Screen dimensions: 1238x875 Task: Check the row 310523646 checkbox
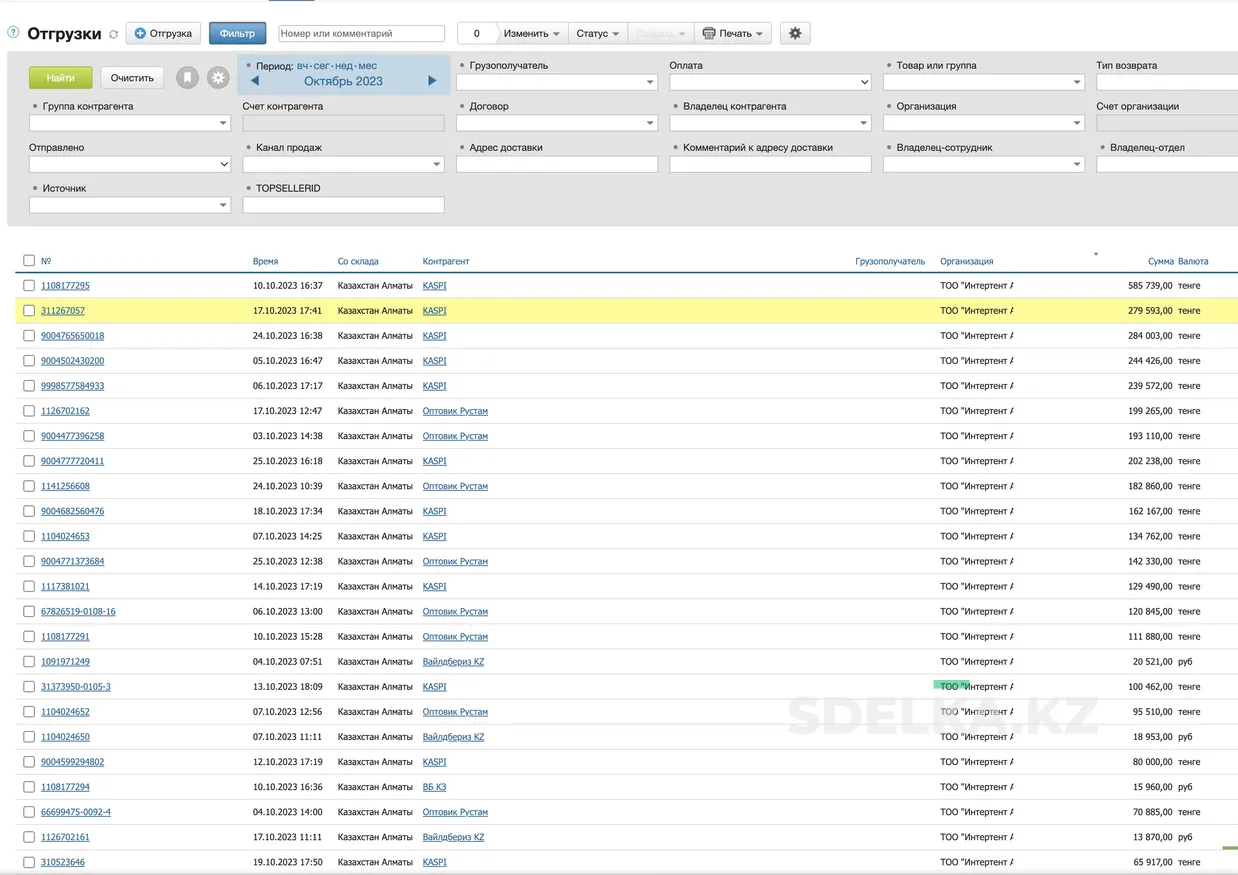[x=29, y=862]
